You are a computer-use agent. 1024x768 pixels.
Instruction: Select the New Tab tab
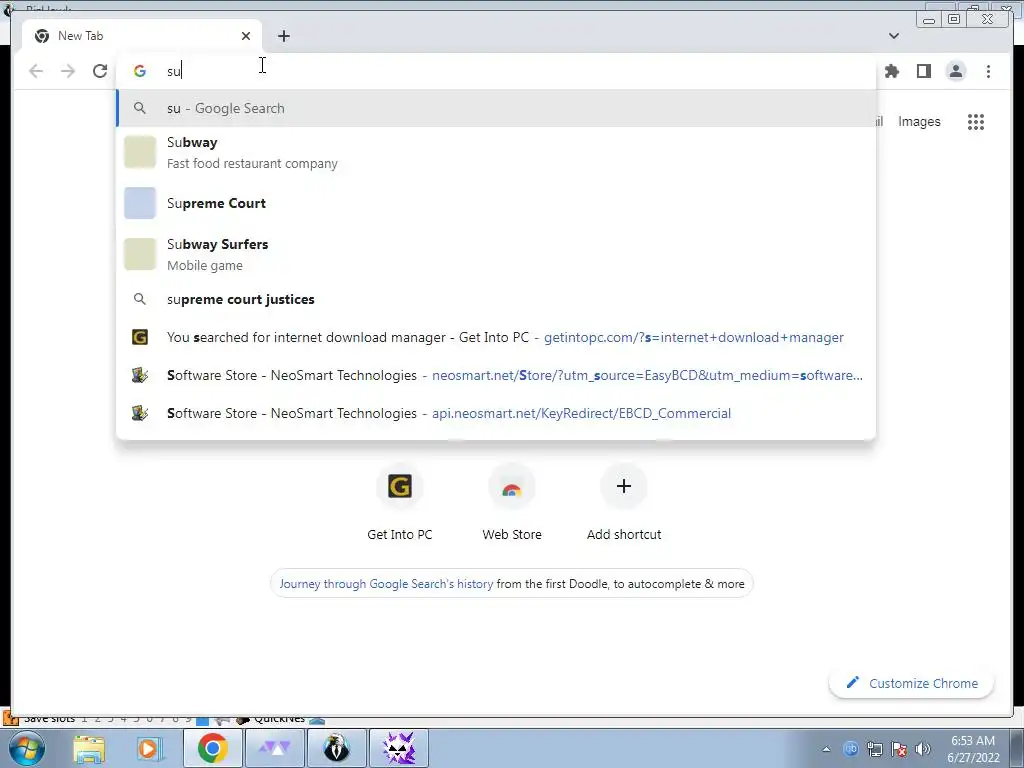[141, 36]
